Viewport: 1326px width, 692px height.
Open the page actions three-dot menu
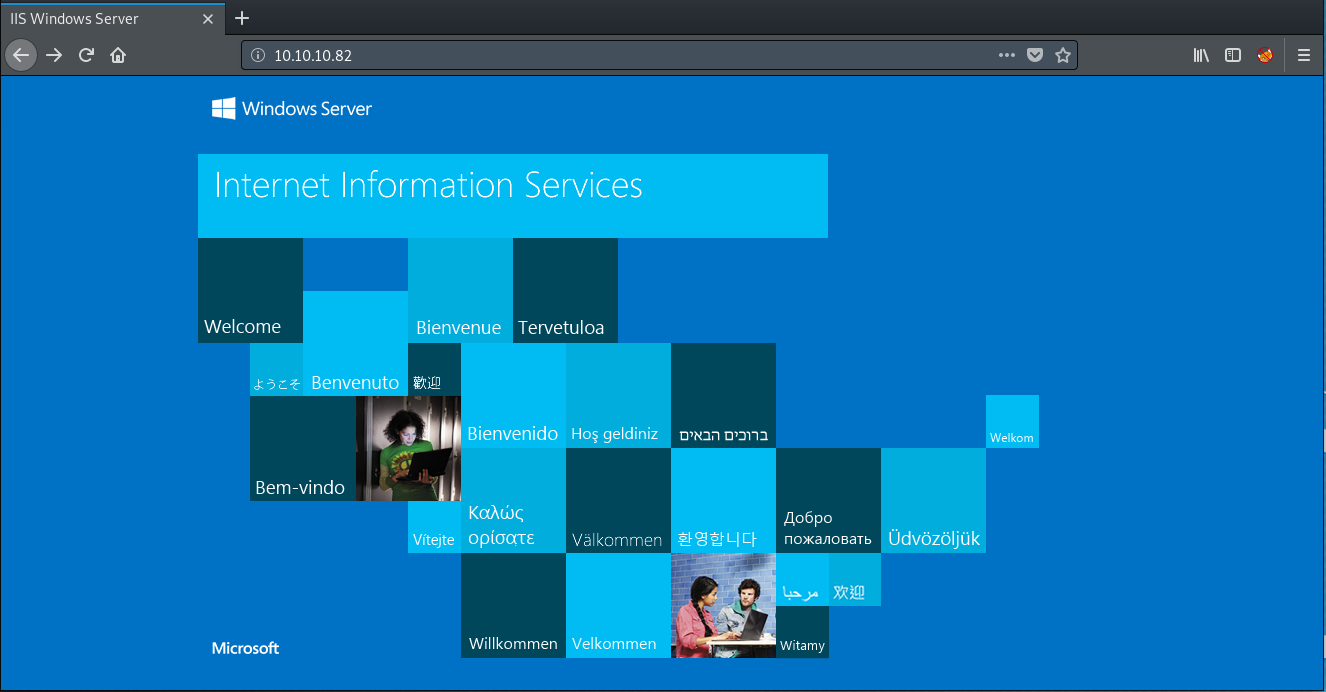coord(1007,56)
